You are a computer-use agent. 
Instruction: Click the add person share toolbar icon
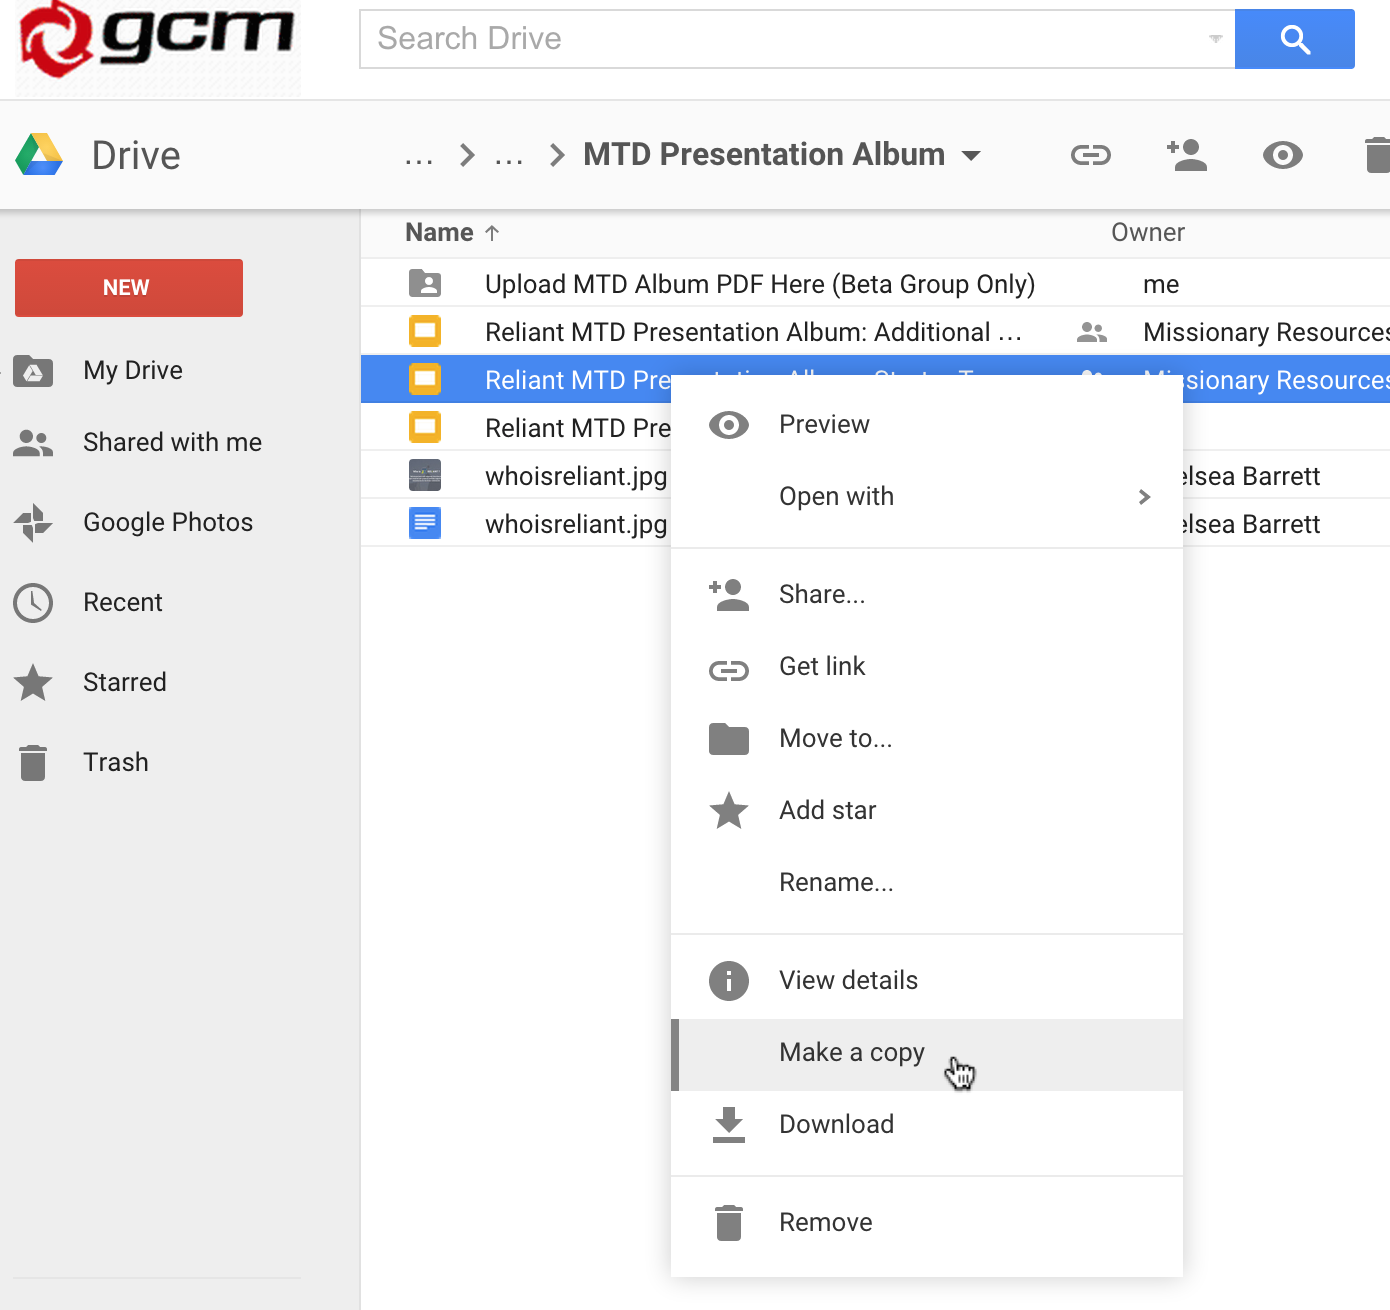click(x=1187, y=155)
